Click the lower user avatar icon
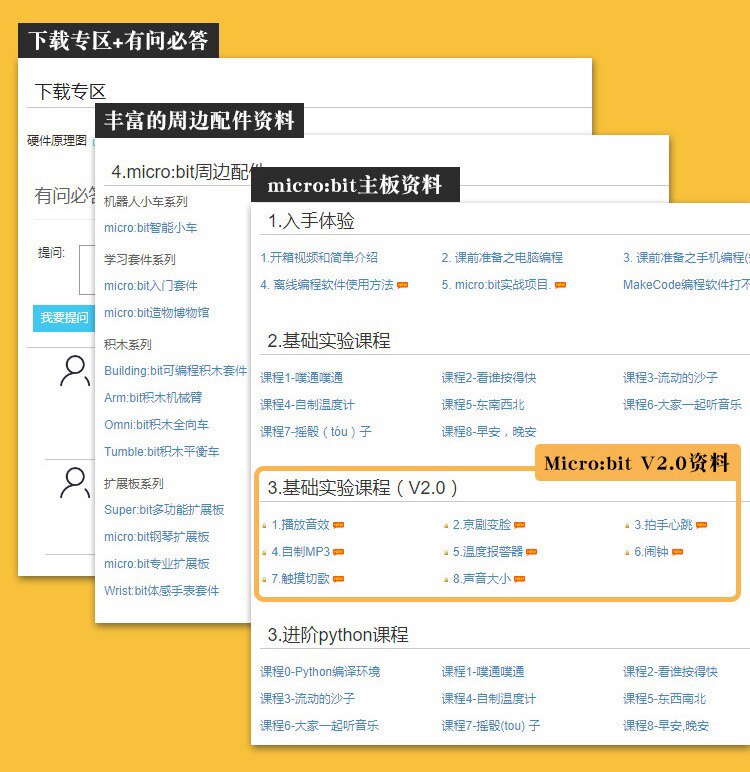This screenshot has width=750, height=772. pos(75,482)
